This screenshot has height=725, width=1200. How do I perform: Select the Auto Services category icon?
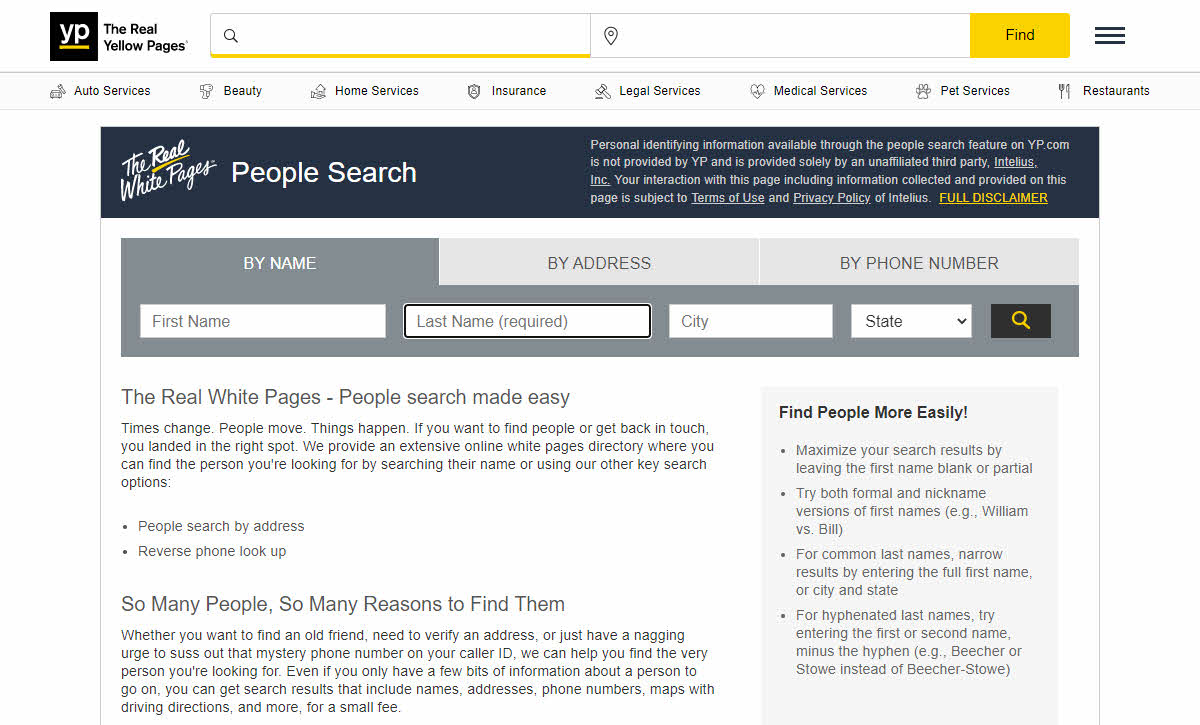pyautogui.click(x=57, y=90)
